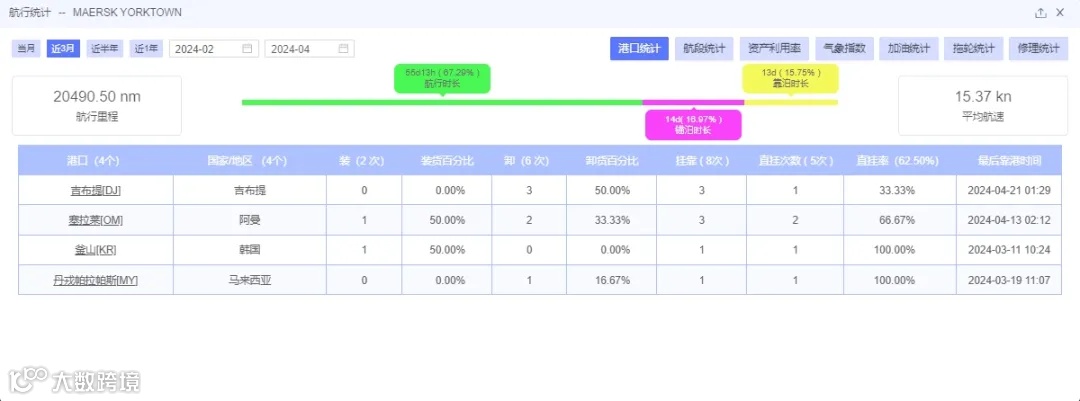Click the 20490.50 nm 航行里程 card
Viewport: 1080px width, 401px height.
coord(96,105)
